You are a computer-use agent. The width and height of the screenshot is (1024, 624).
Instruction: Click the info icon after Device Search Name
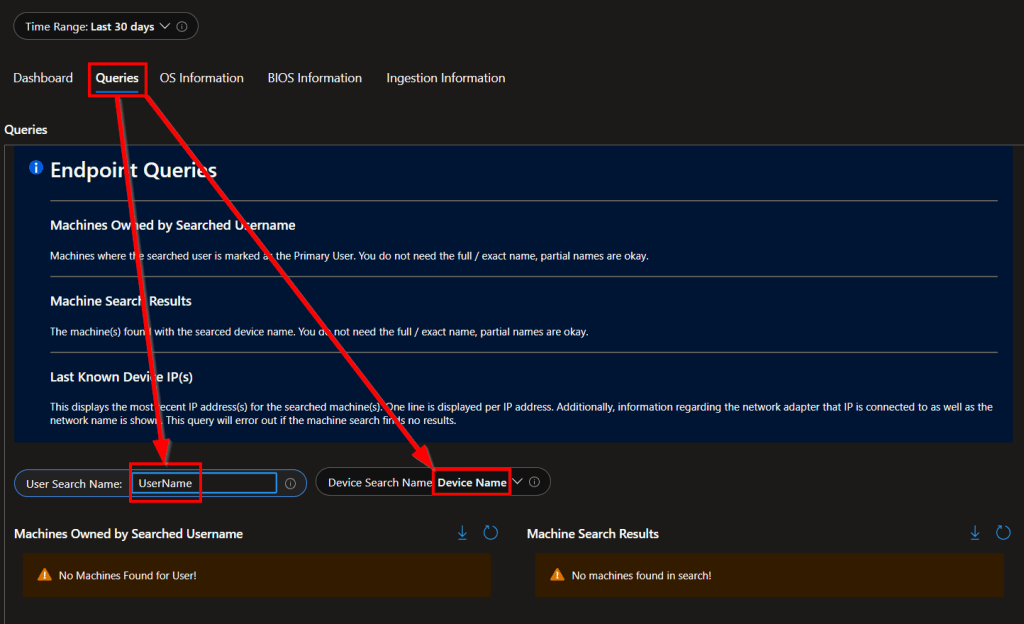[534, 482]
